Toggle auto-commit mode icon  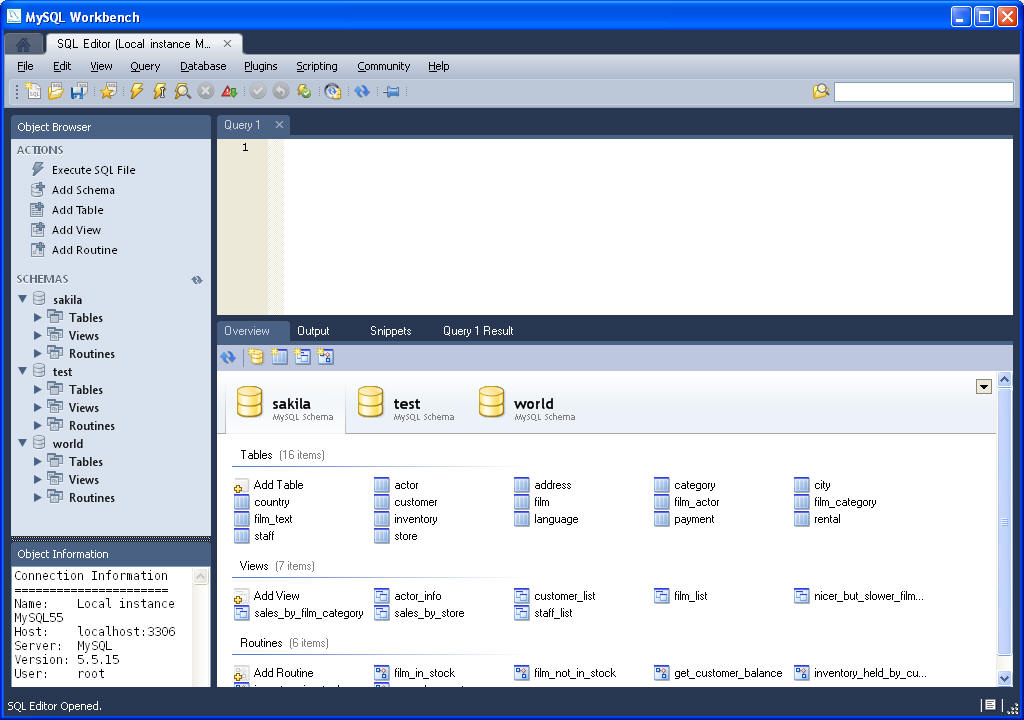click(304, 91)
